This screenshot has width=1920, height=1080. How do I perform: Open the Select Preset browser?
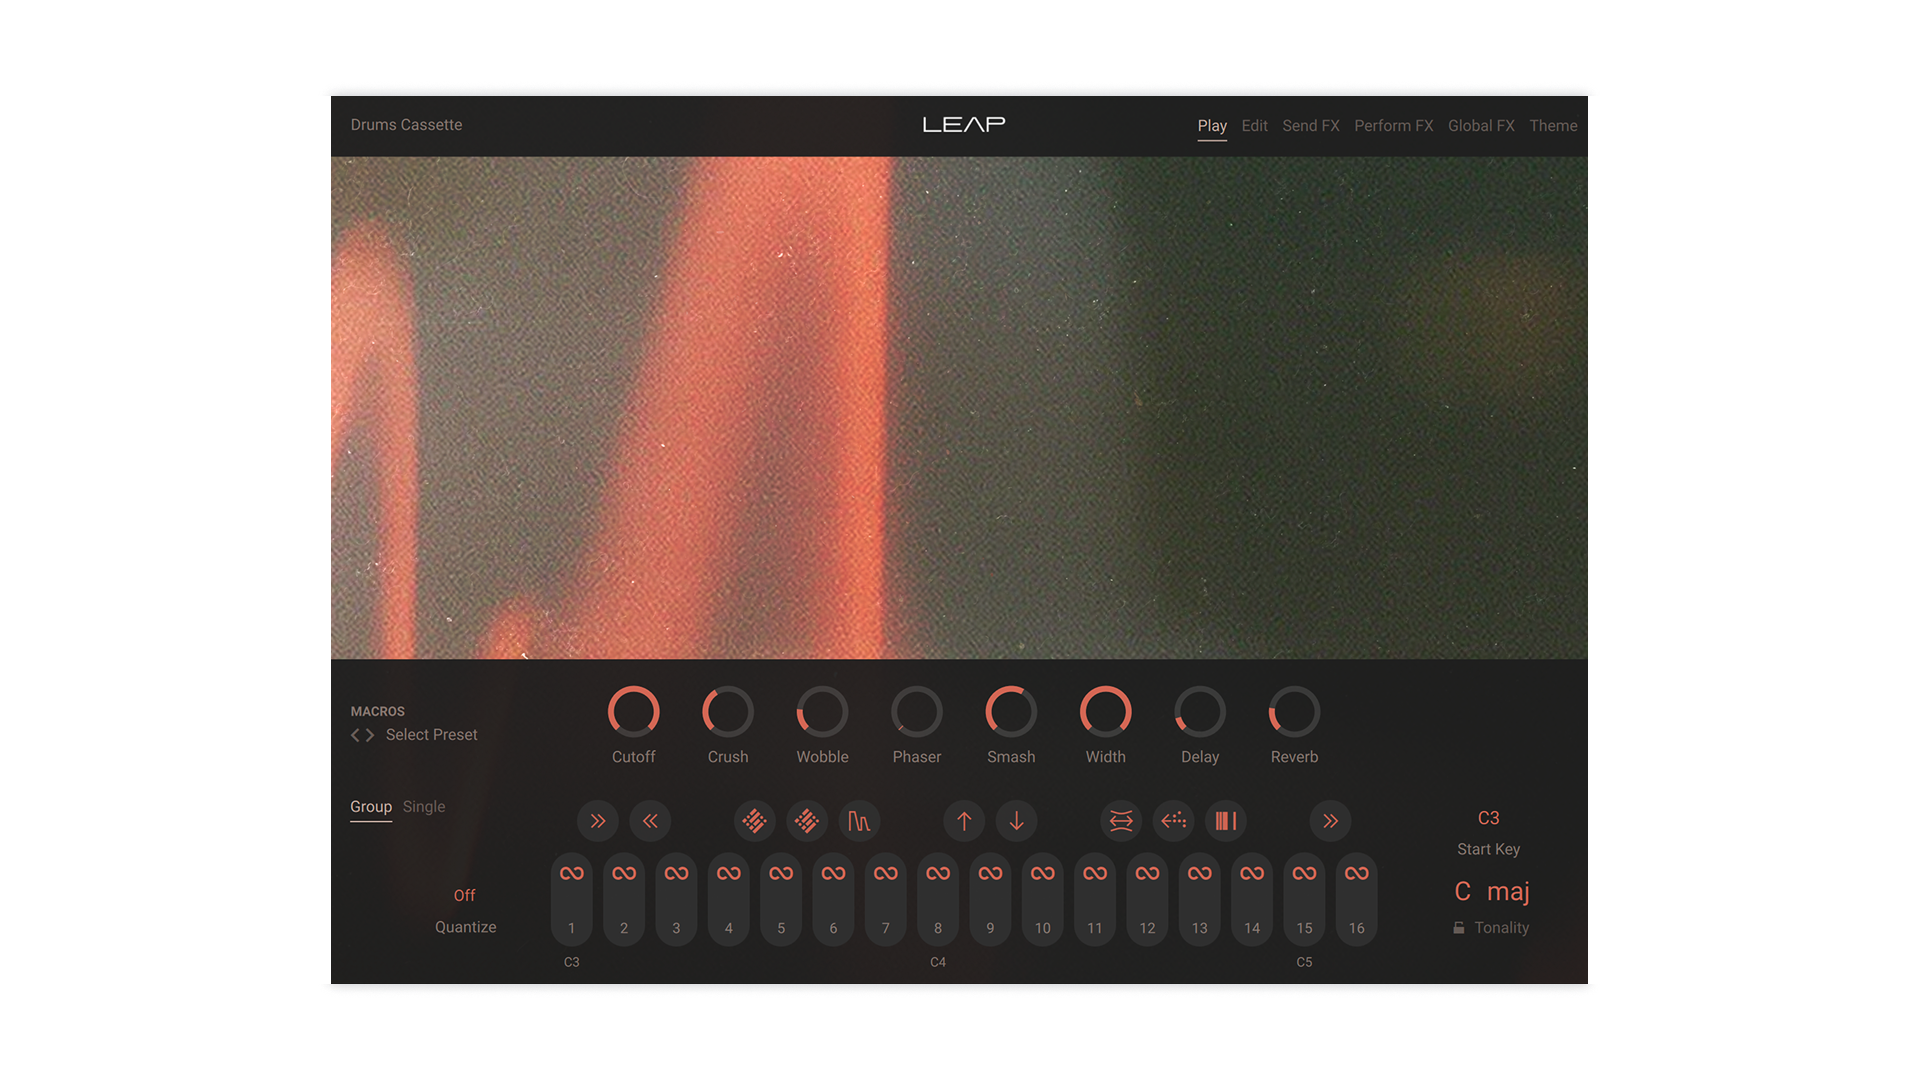tap(432, 734)
